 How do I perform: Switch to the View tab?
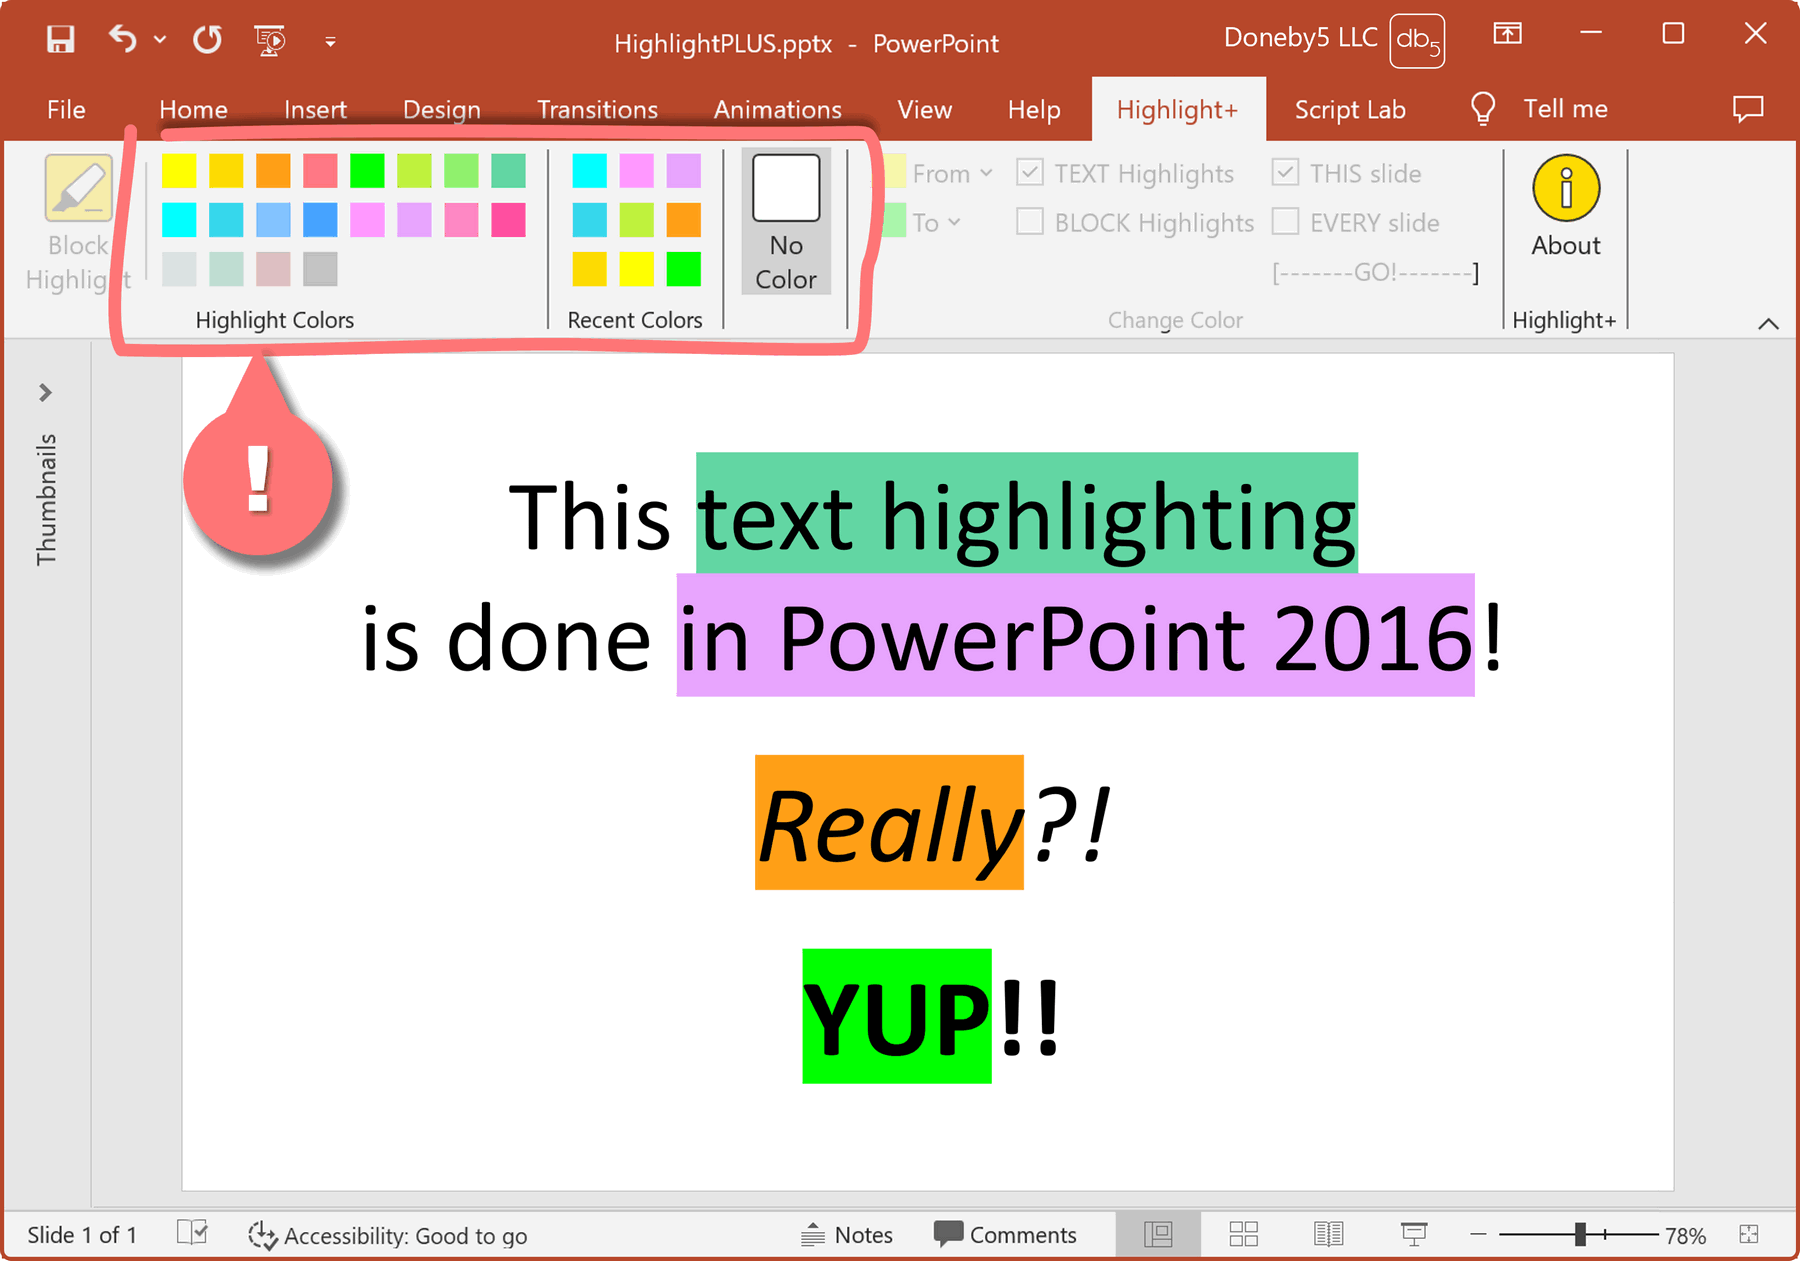click(924, 109)
